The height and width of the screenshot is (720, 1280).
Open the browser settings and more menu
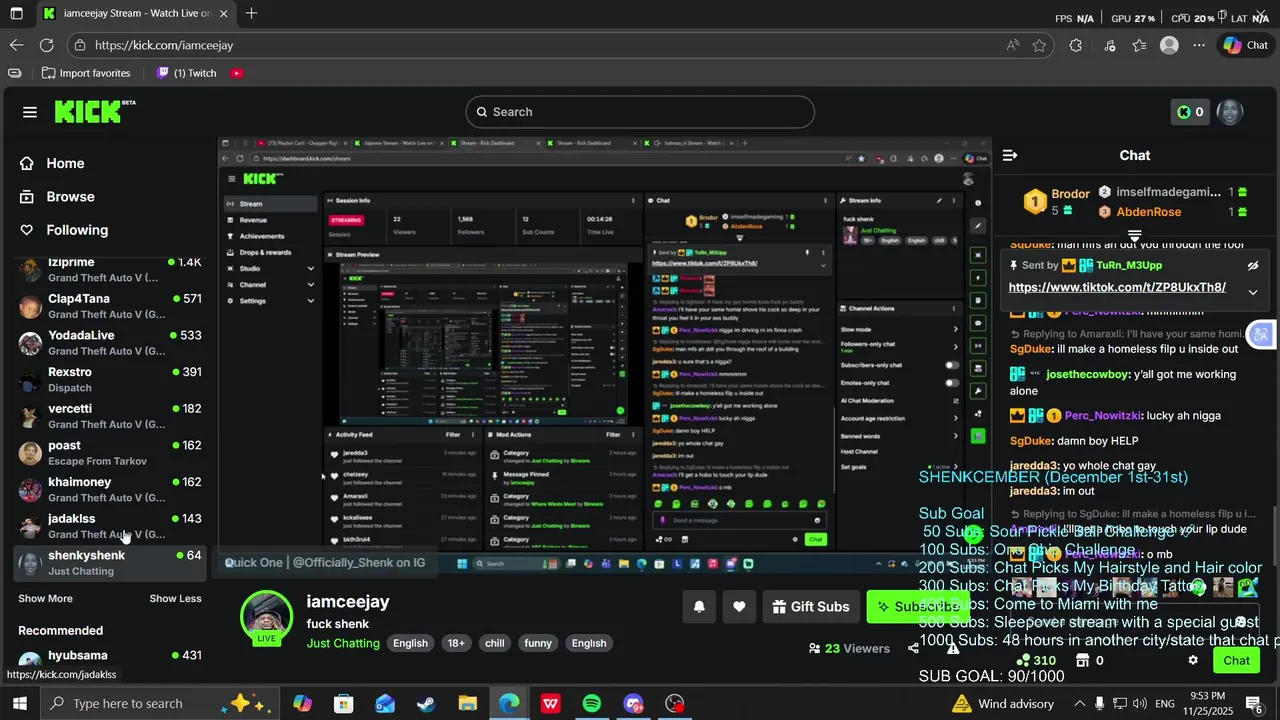[1199, 45]
